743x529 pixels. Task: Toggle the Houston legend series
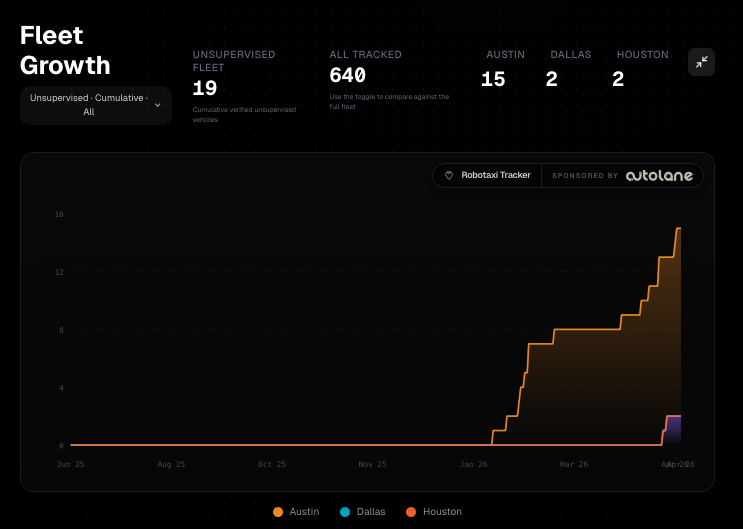point(434,512)
